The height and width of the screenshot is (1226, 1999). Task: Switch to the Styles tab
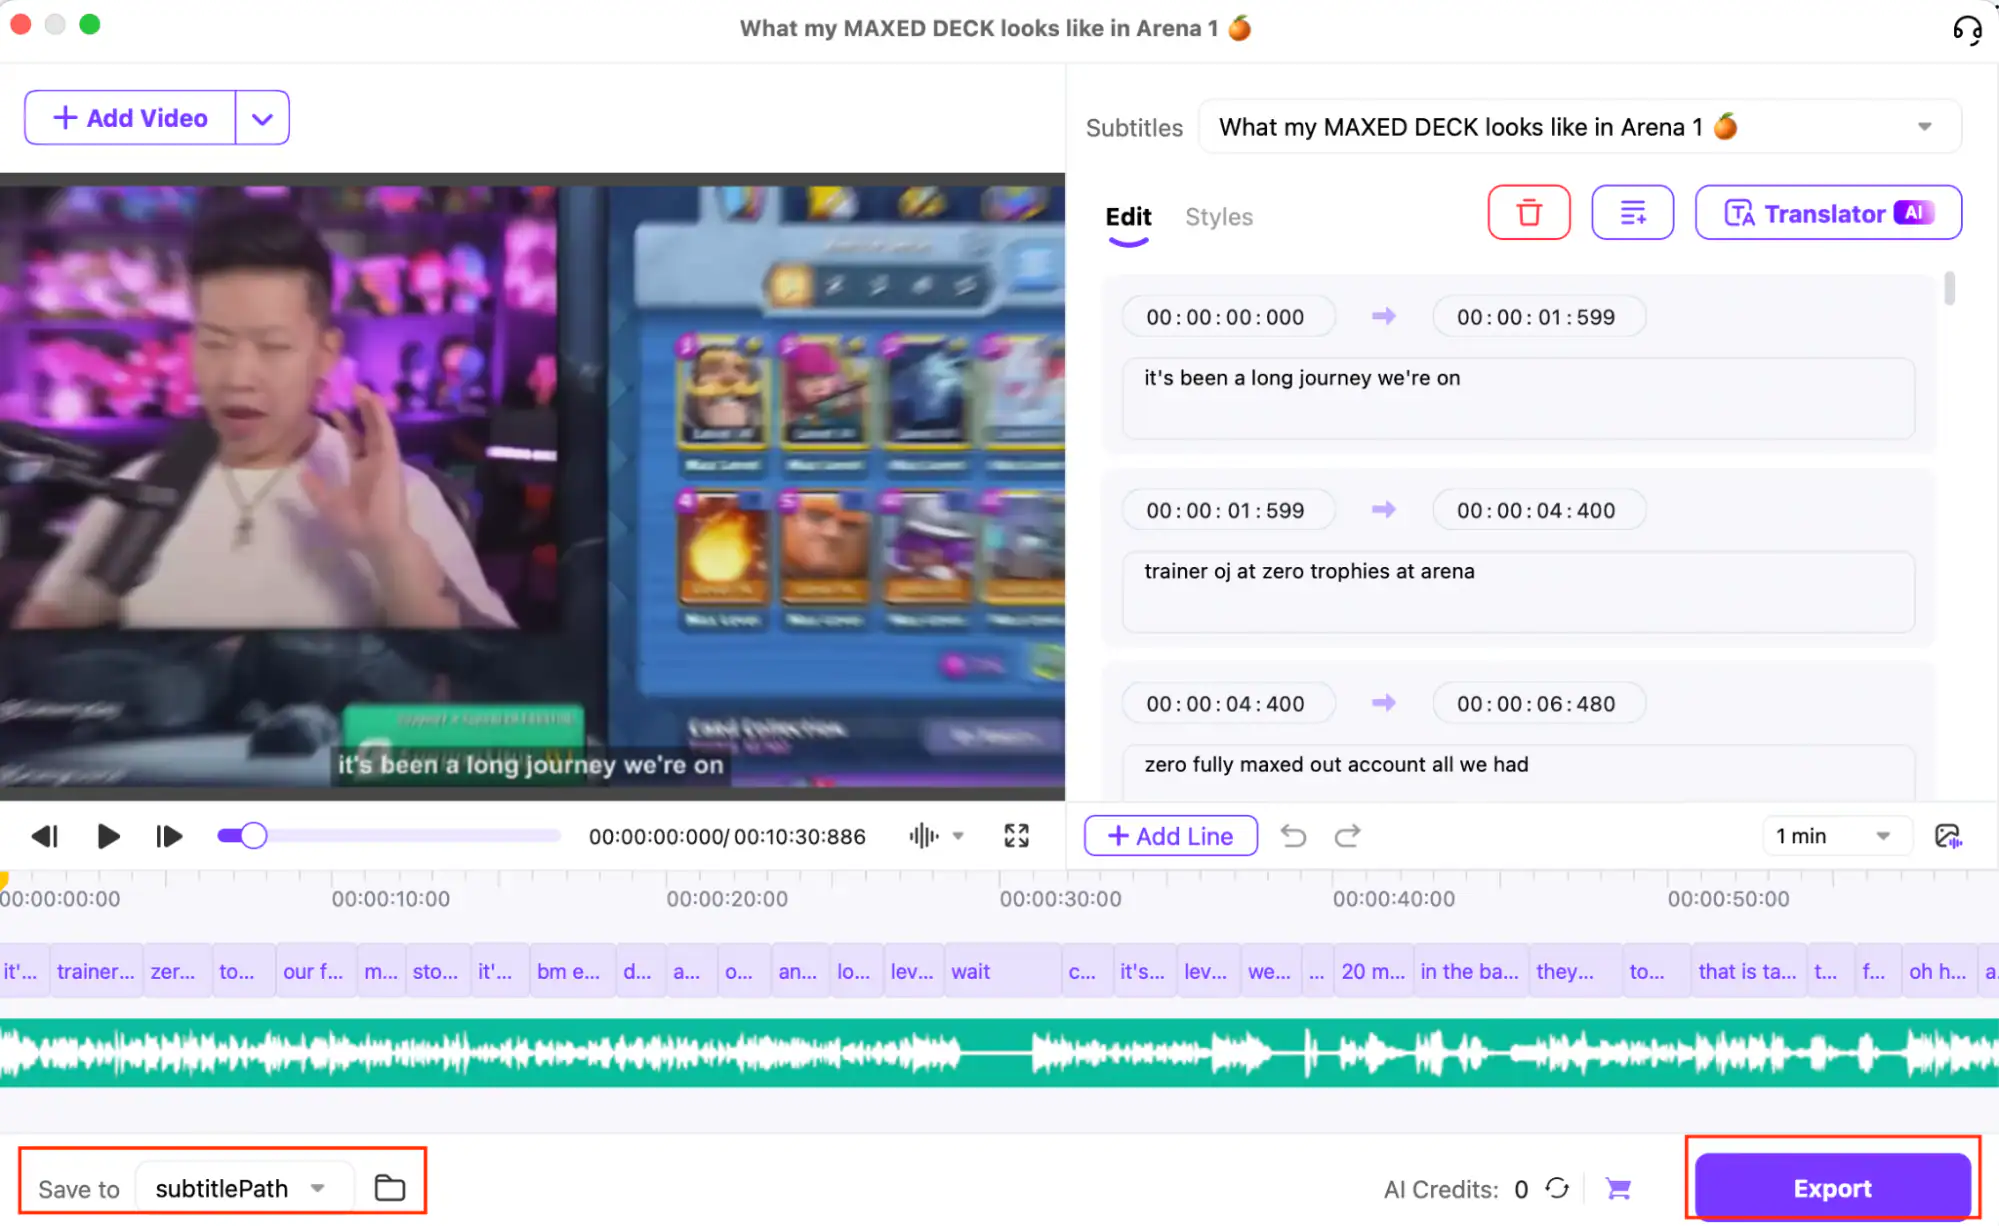pyautogui.click(x=1217, y=216)
